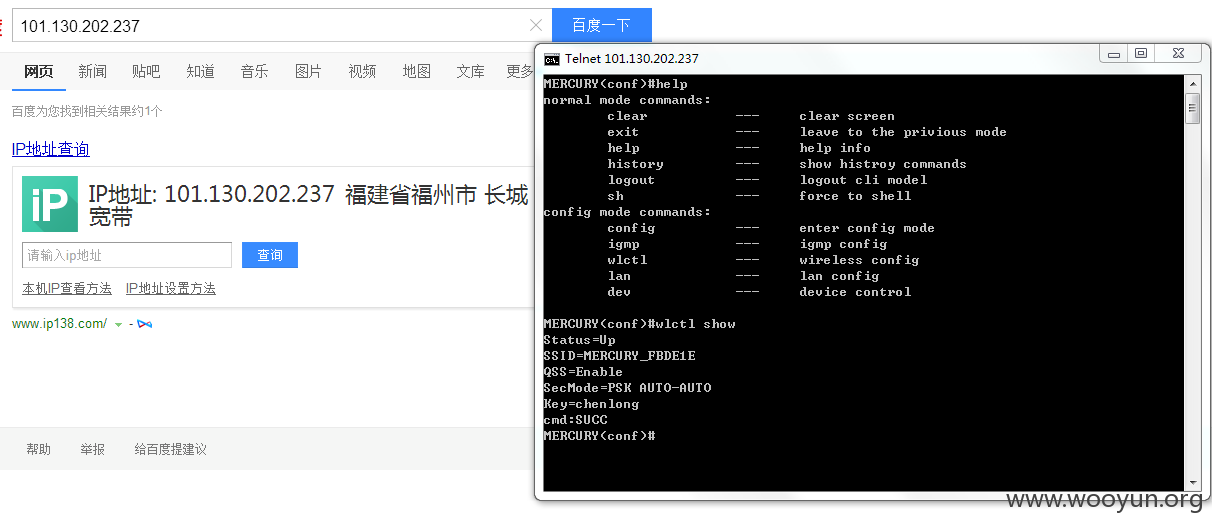Open the IP地址查询 result link
Viewport: 1212px width, 528px height.
(x=51, y=149)
